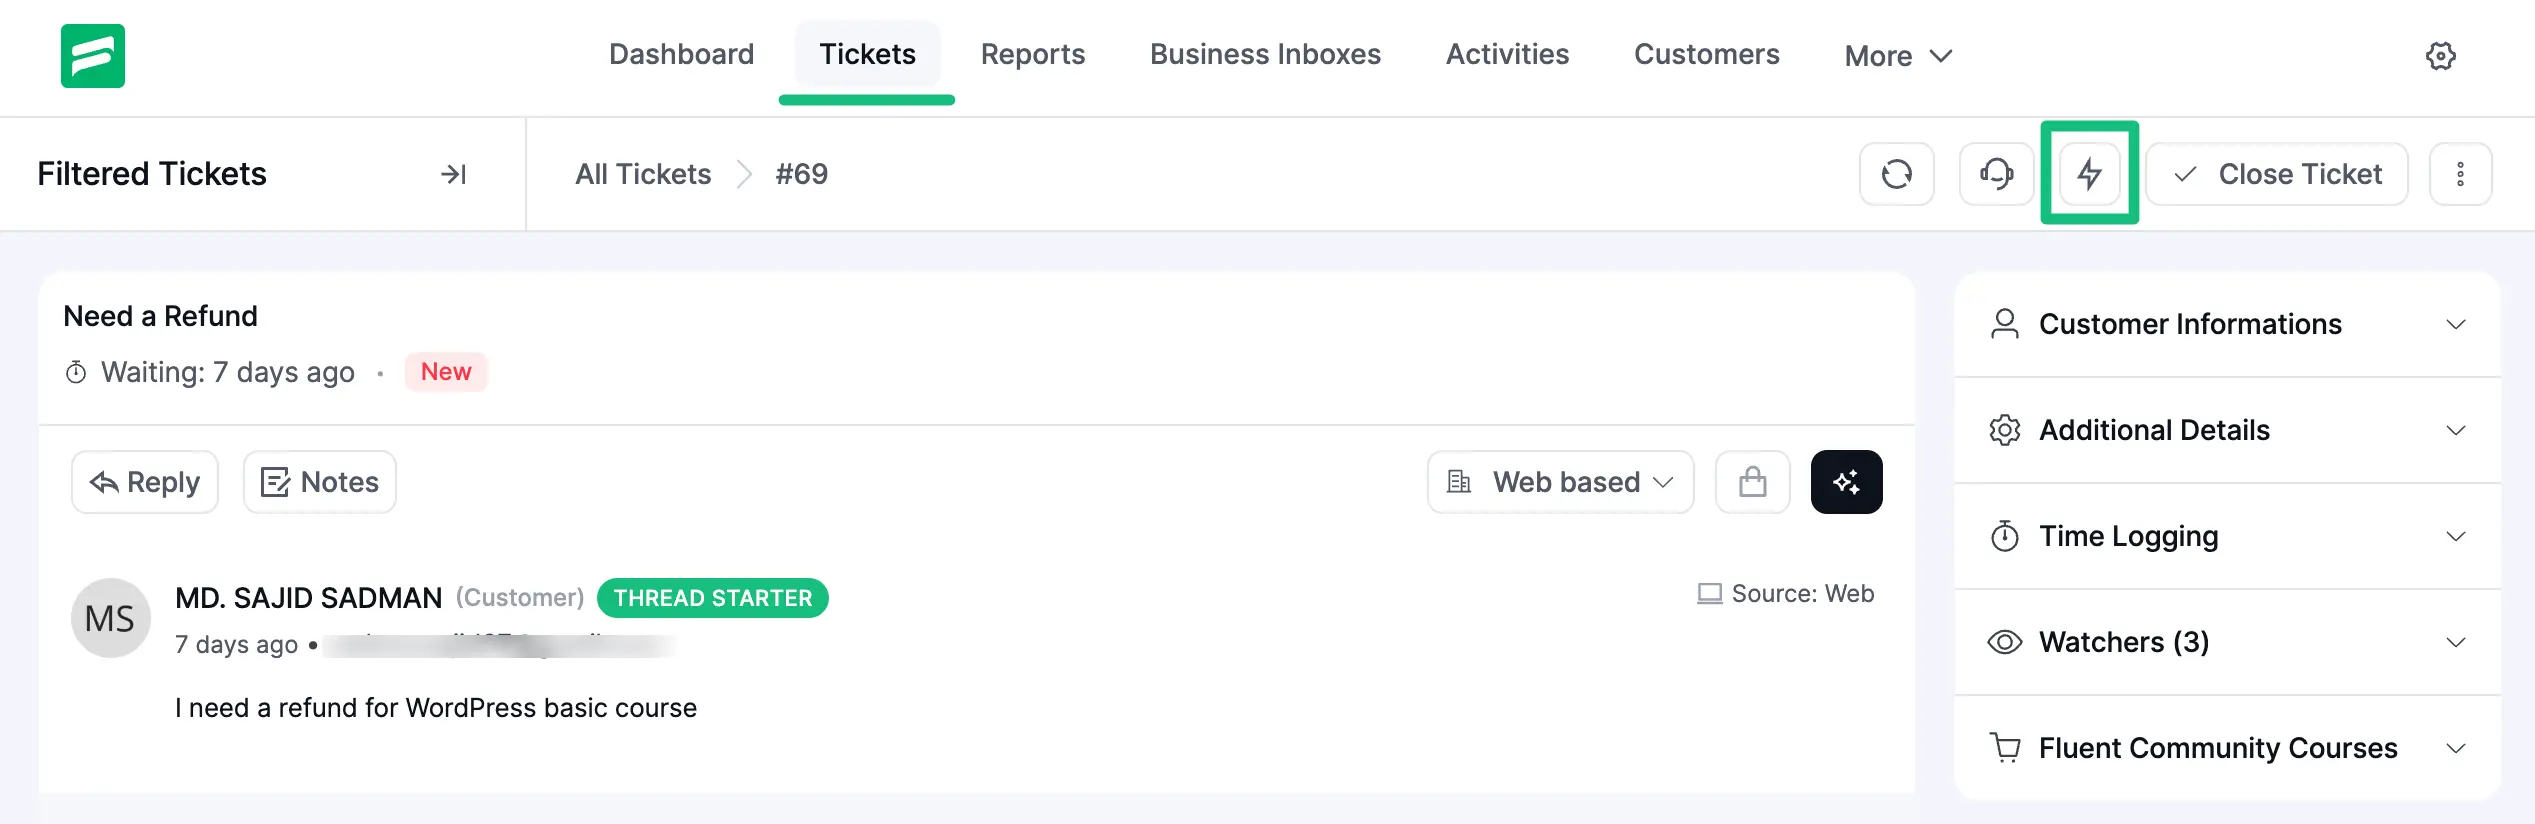Viewport: 2535px width, 824px height.
Task: Open the automation workflows lightning icon
Action: 2089,174
